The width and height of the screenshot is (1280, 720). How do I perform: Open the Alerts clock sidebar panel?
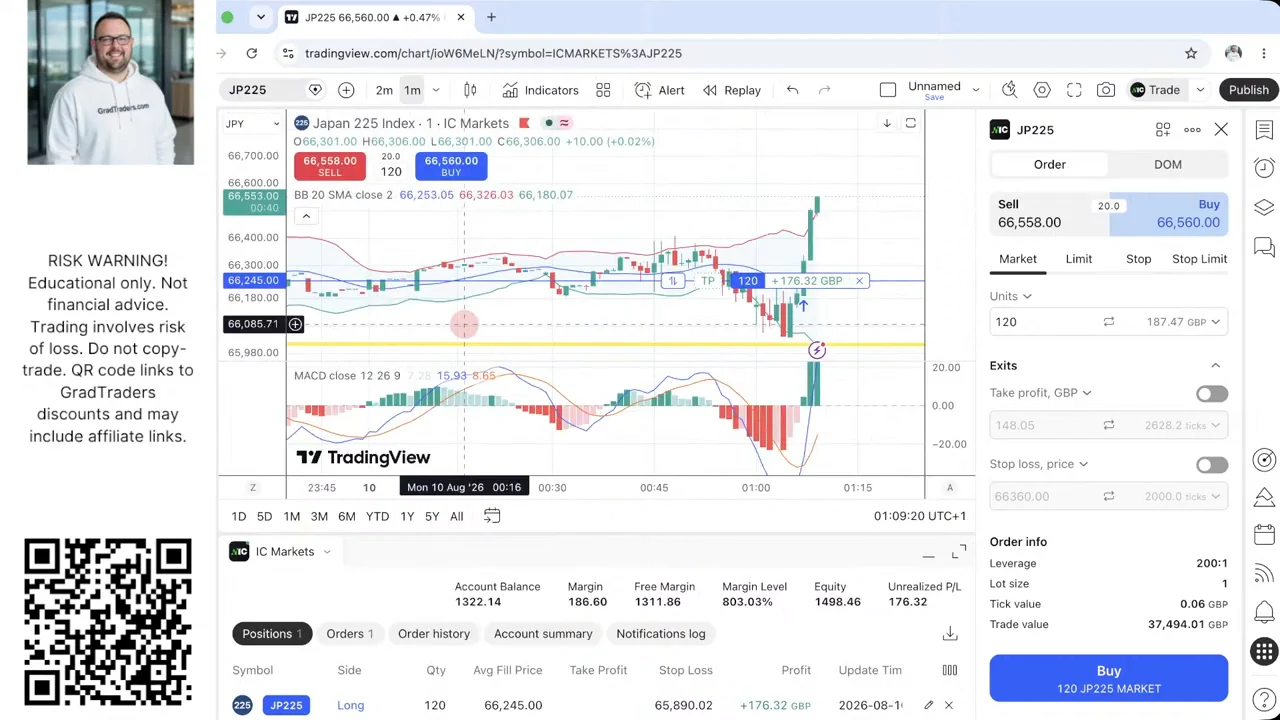(1264, 168)
